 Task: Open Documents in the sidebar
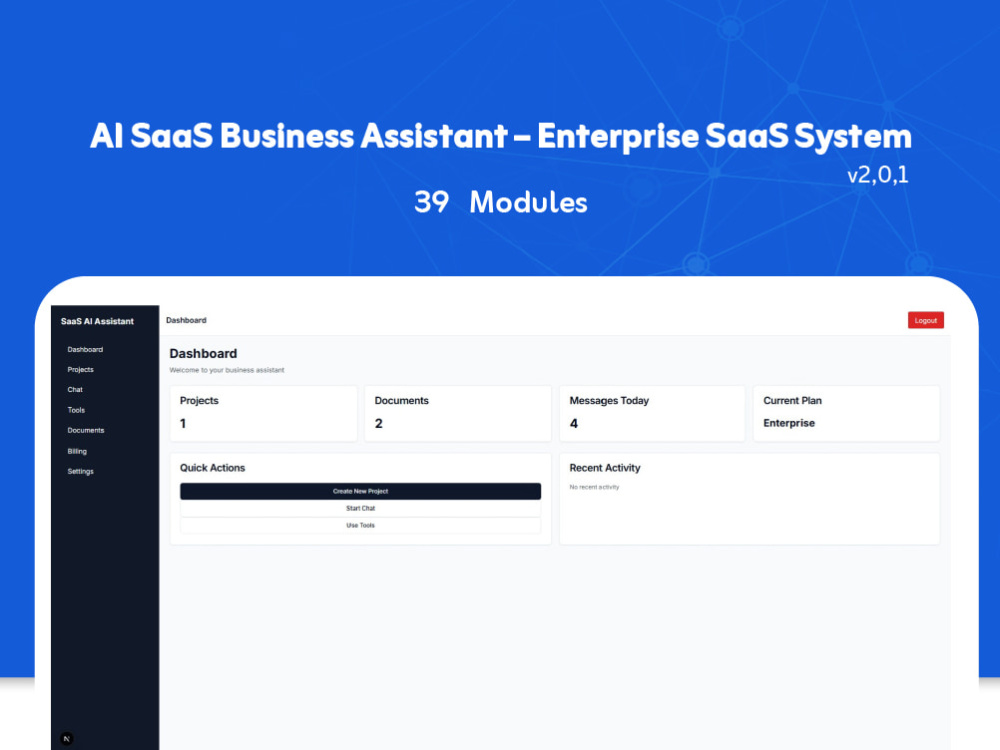(x=85, y=430)
